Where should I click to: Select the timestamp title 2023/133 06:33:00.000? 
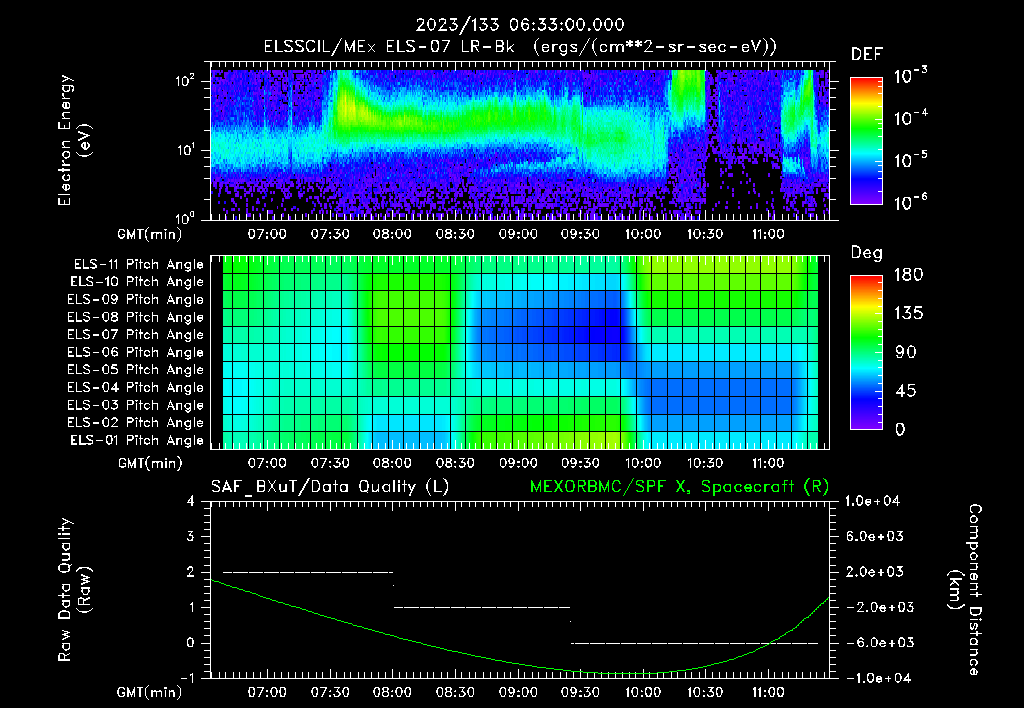[x=520, y=25]
